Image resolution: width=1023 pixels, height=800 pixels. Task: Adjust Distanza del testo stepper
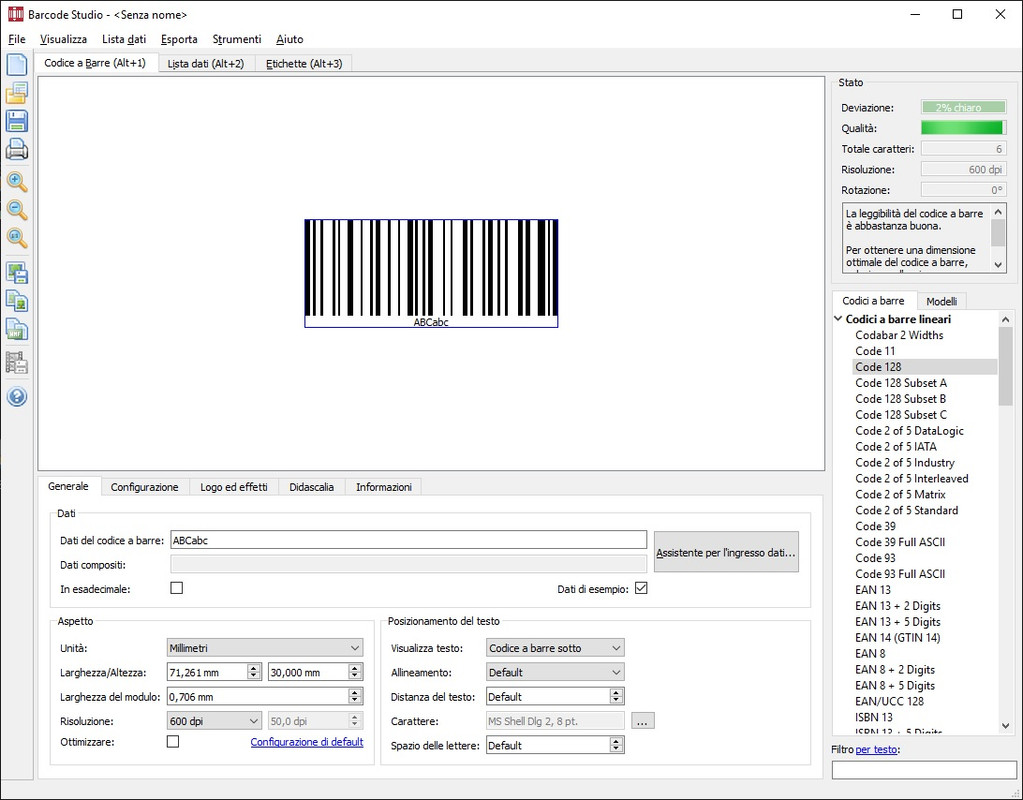point(616,696)
